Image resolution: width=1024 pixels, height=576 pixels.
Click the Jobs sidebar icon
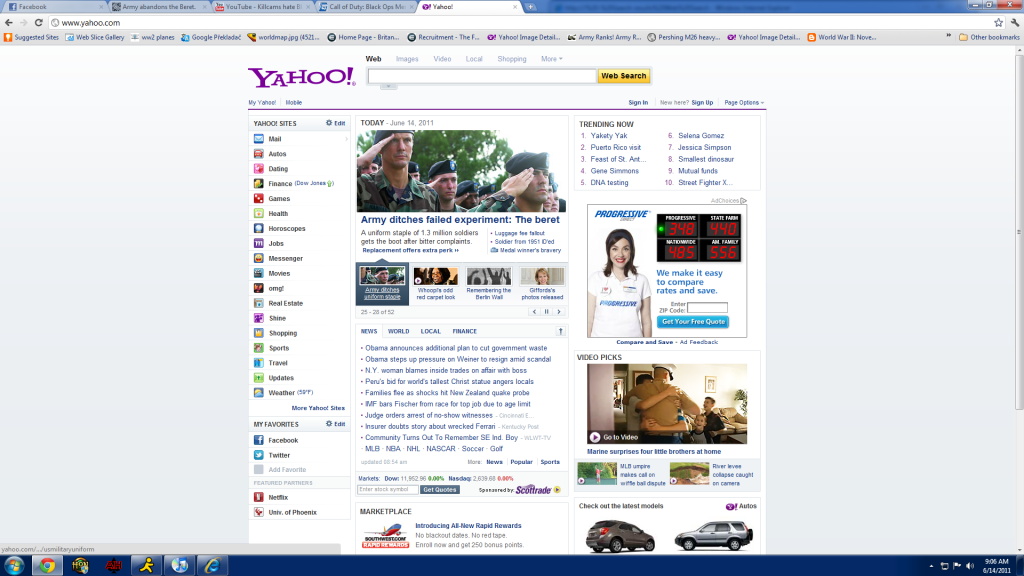(259, 244)
